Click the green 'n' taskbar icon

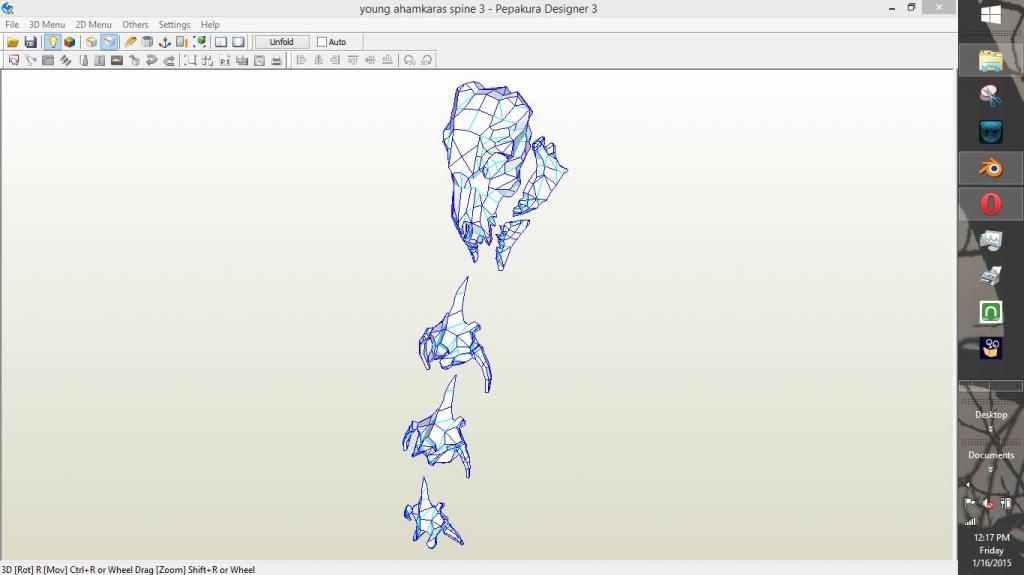click(991, 312)
